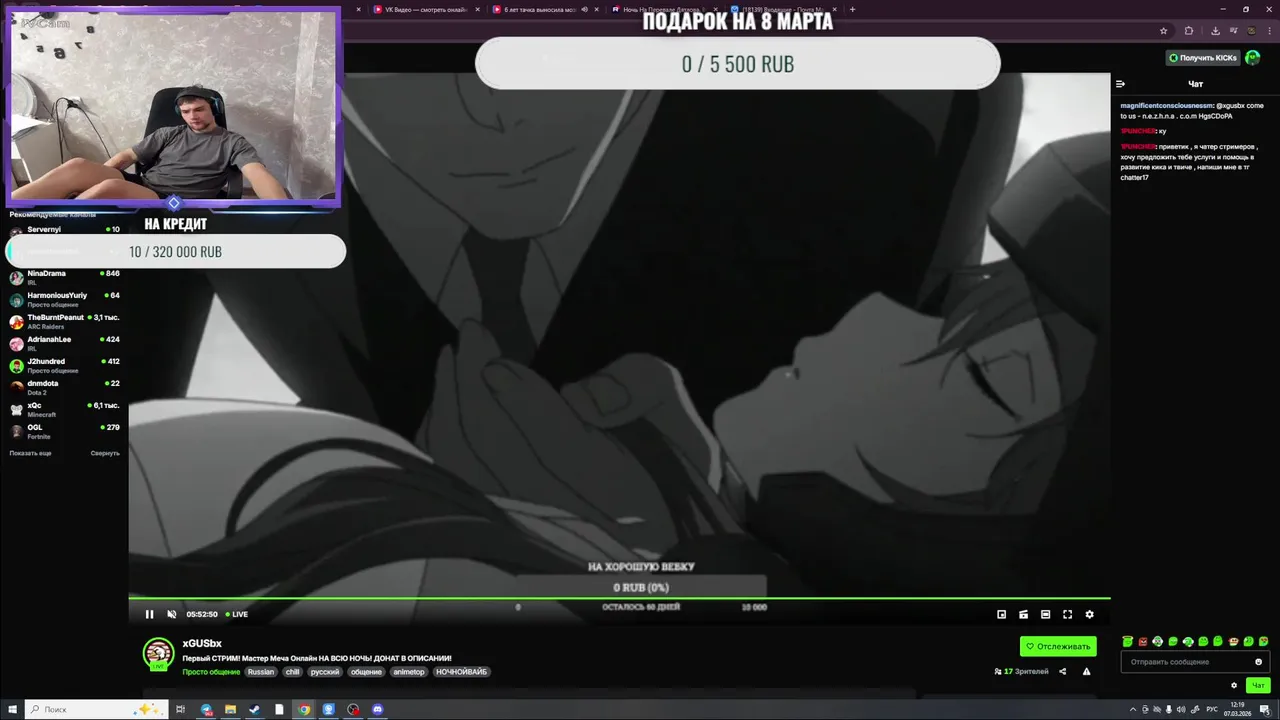Select the Russian tag

pyautogui.click(x=261, y=672)
